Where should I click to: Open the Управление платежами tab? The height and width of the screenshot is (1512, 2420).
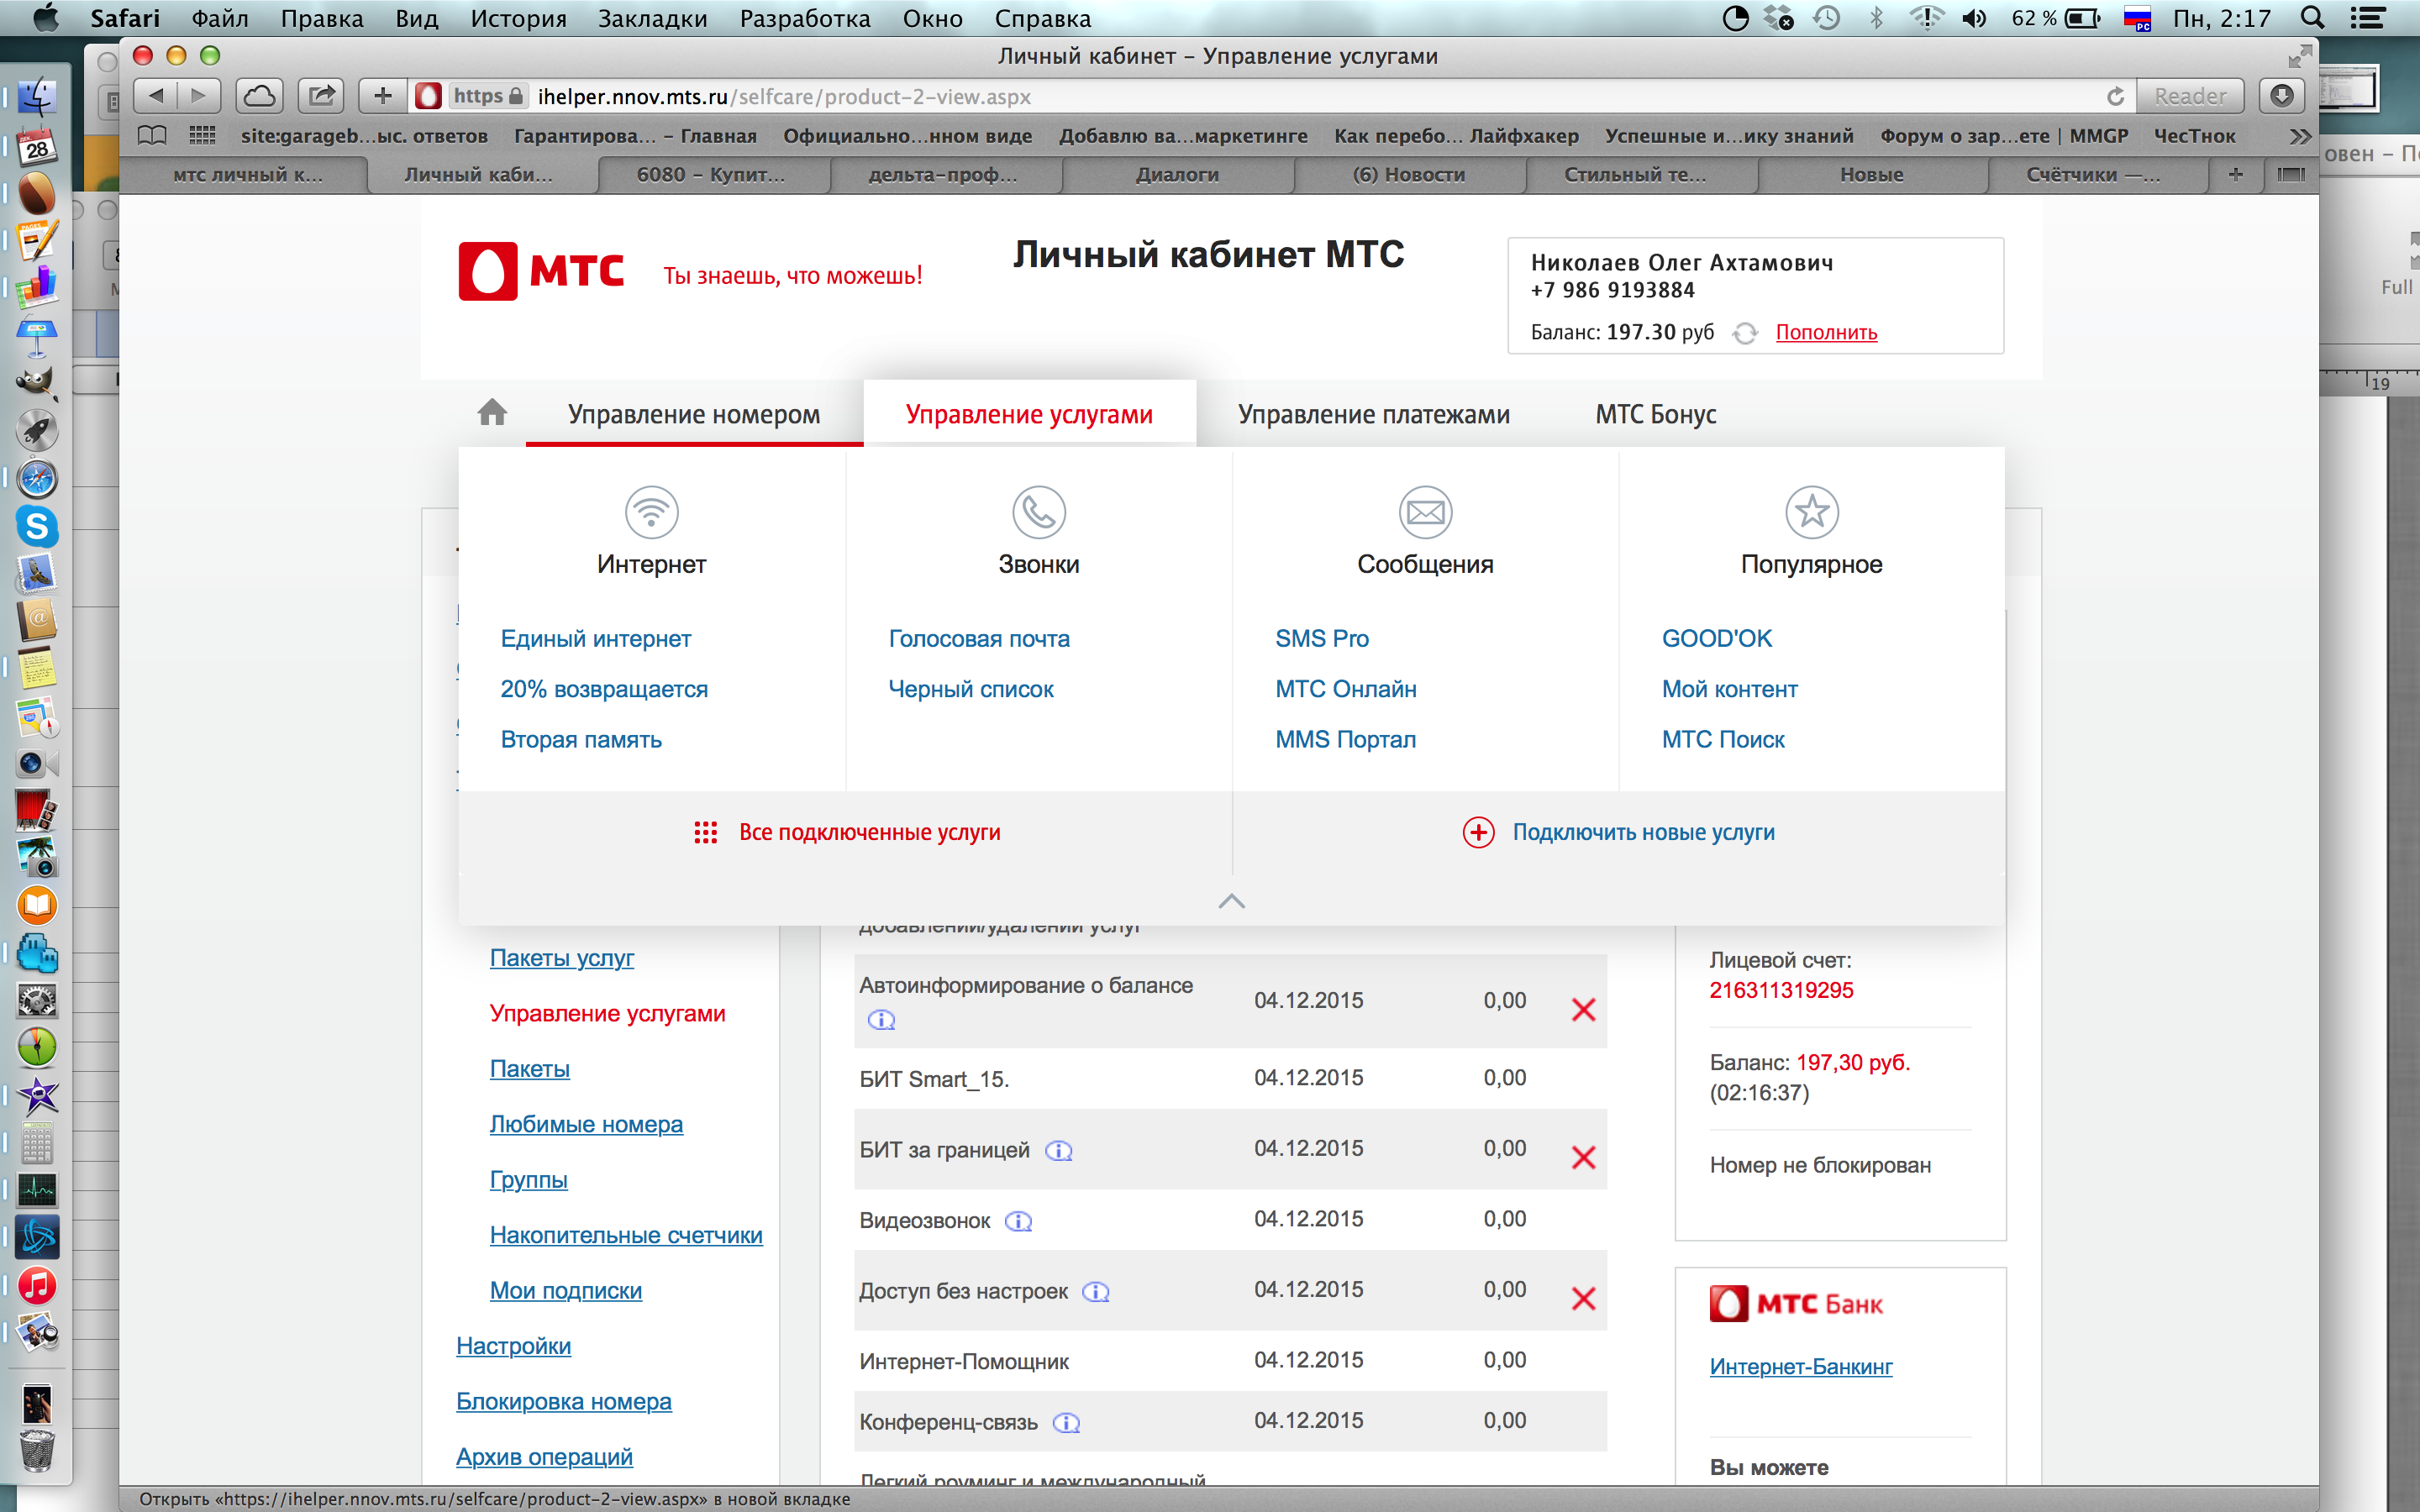click(1373, 414)
